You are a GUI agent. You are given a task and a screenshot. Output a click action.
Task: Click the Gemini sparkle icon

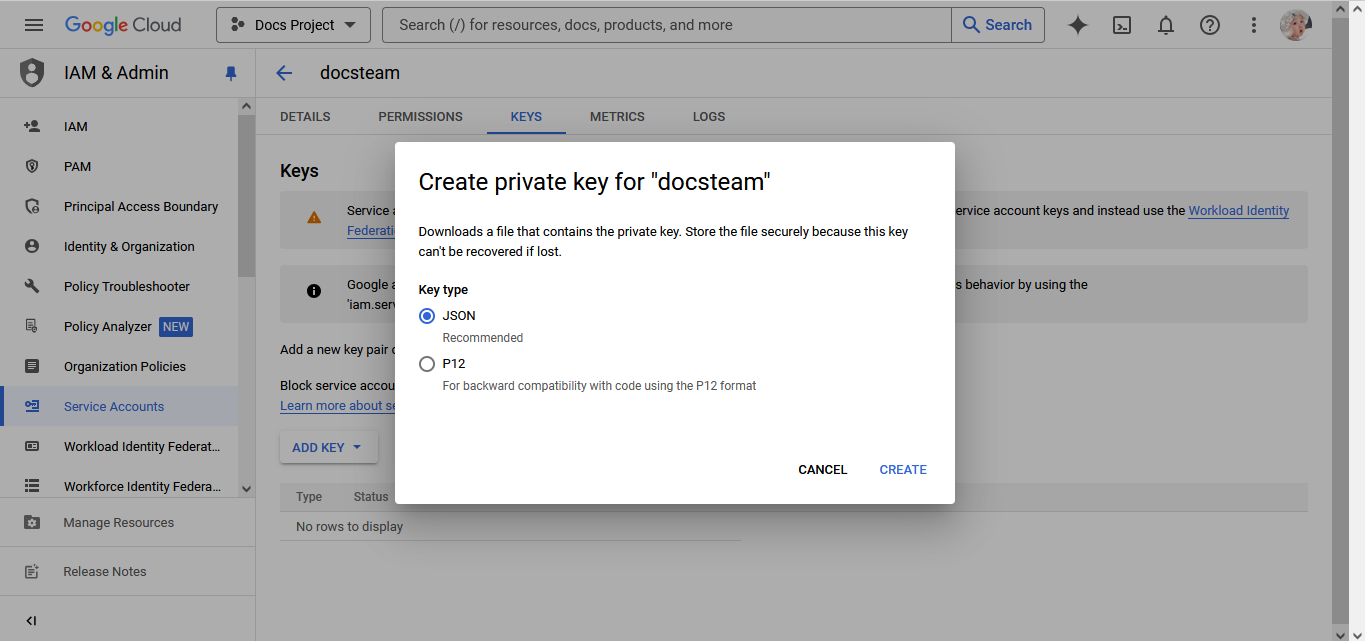click(x=1077, y=25)
